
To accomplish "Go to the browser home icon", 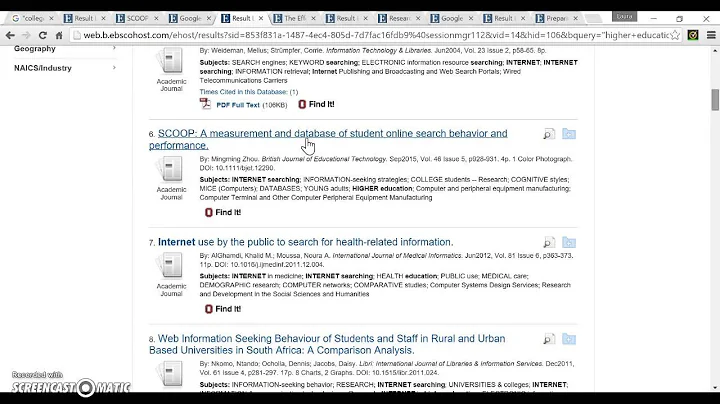I will [59, 35].
